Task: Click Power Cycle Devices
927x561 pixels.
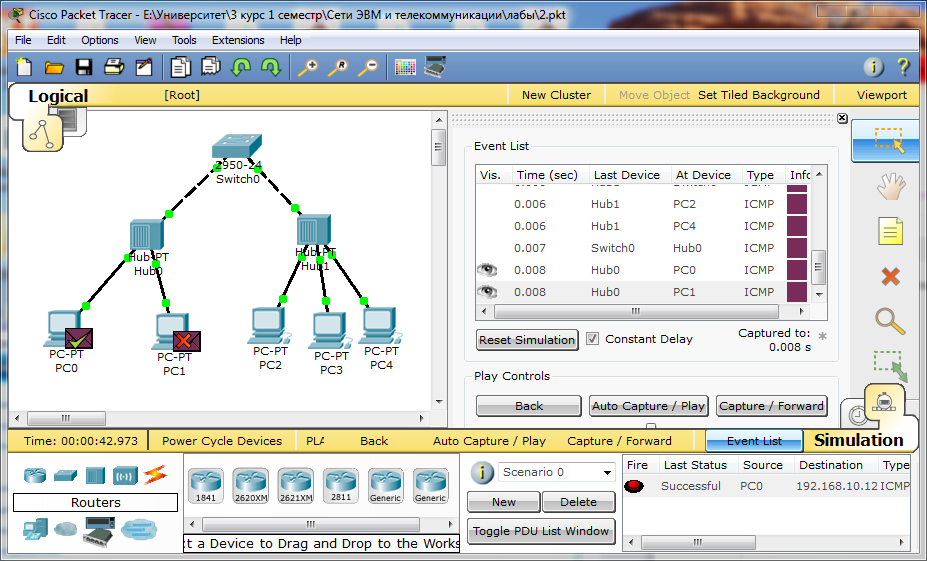Action: [222, 441]
